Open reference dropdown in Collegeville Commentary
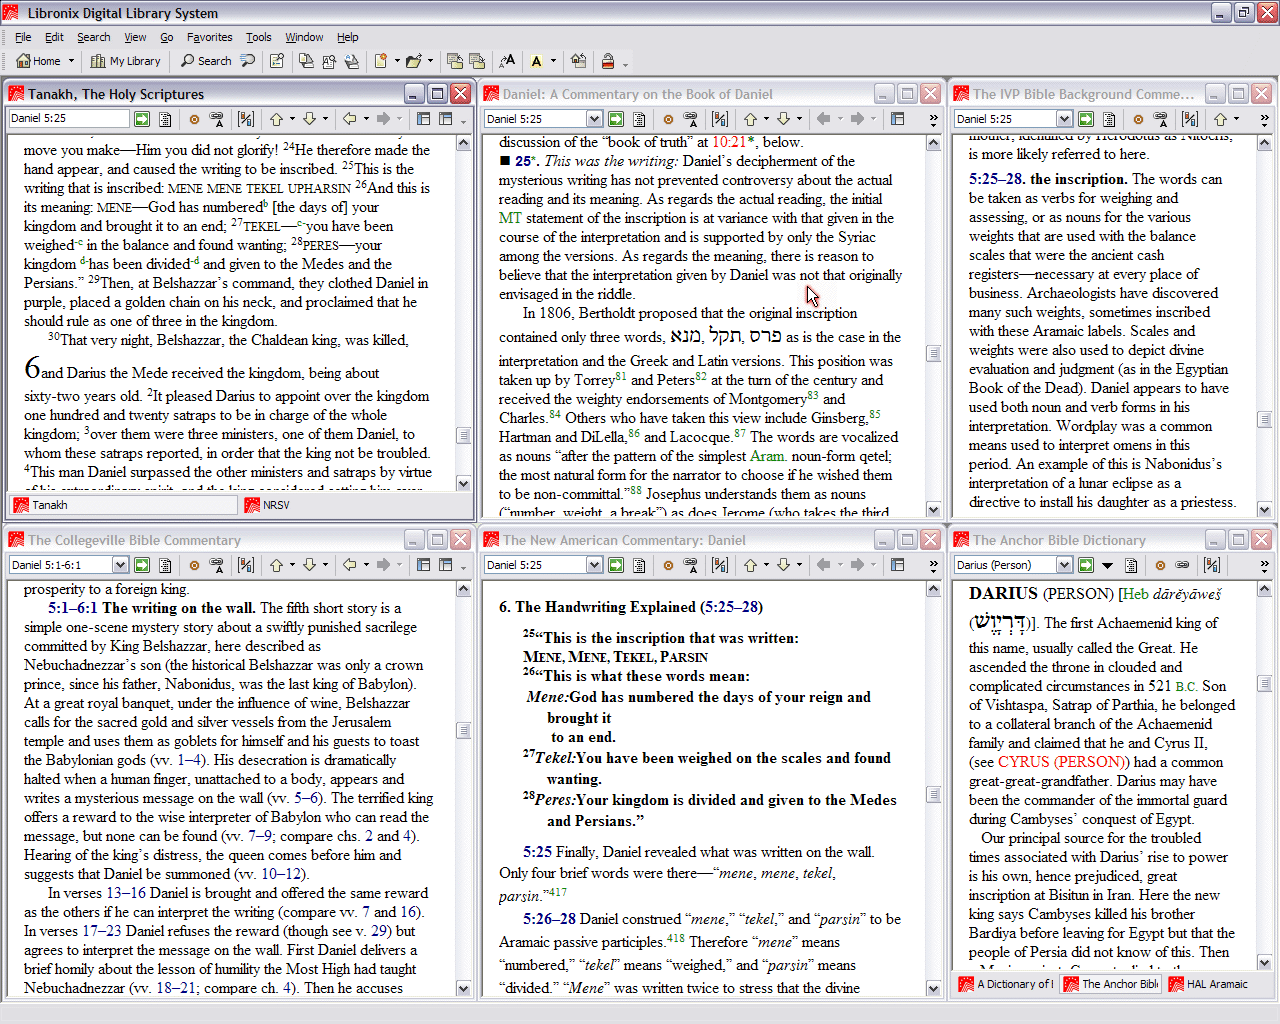The width and height of the screenshot is (1280, 1024). coord(120,565)
